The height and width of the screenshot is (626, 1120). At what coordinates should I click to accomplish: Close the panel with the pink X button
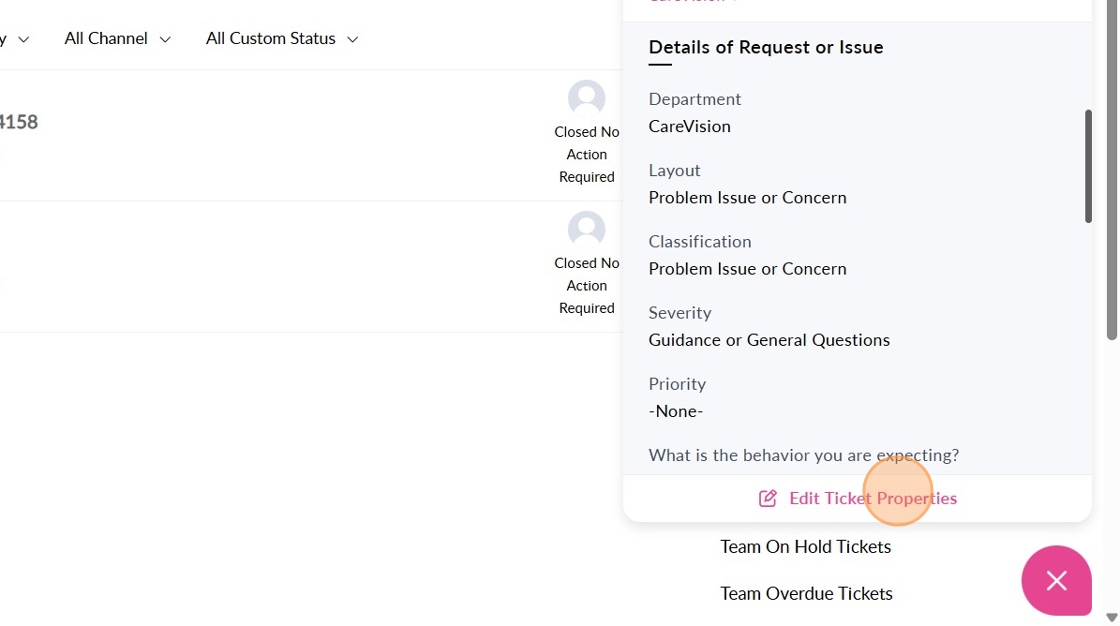point(1056,580)
